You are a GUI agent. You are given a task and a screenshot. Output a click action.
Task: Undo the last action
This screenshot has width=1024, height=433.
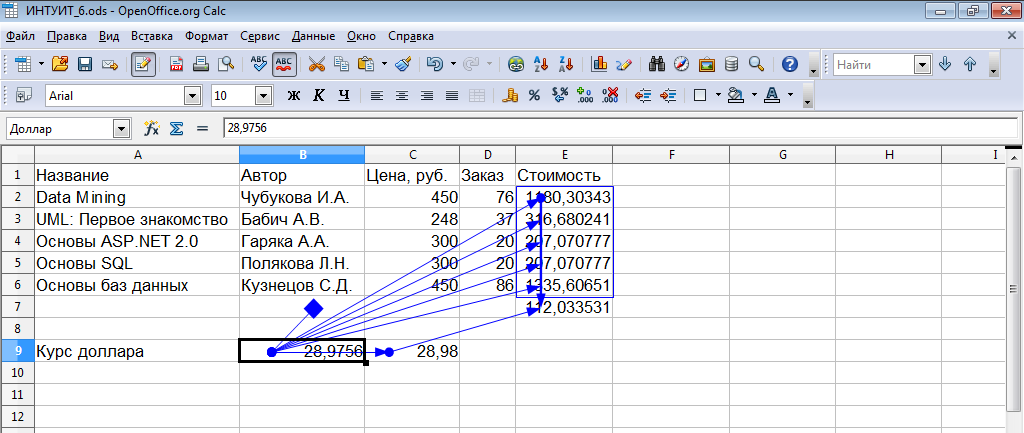[435, 64]
